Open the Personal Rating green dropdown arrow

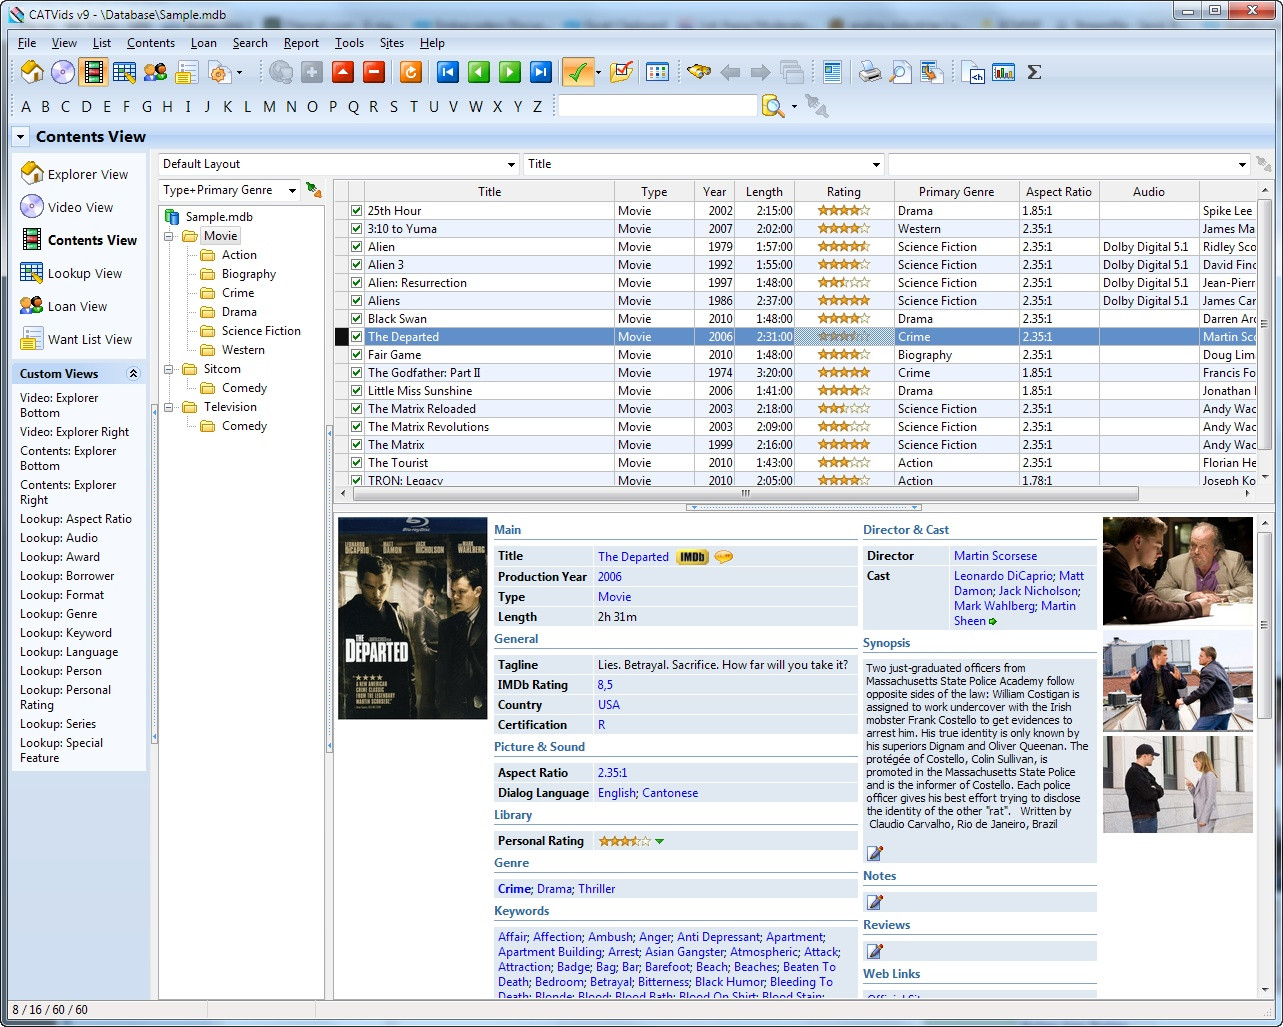coord(659,841)
